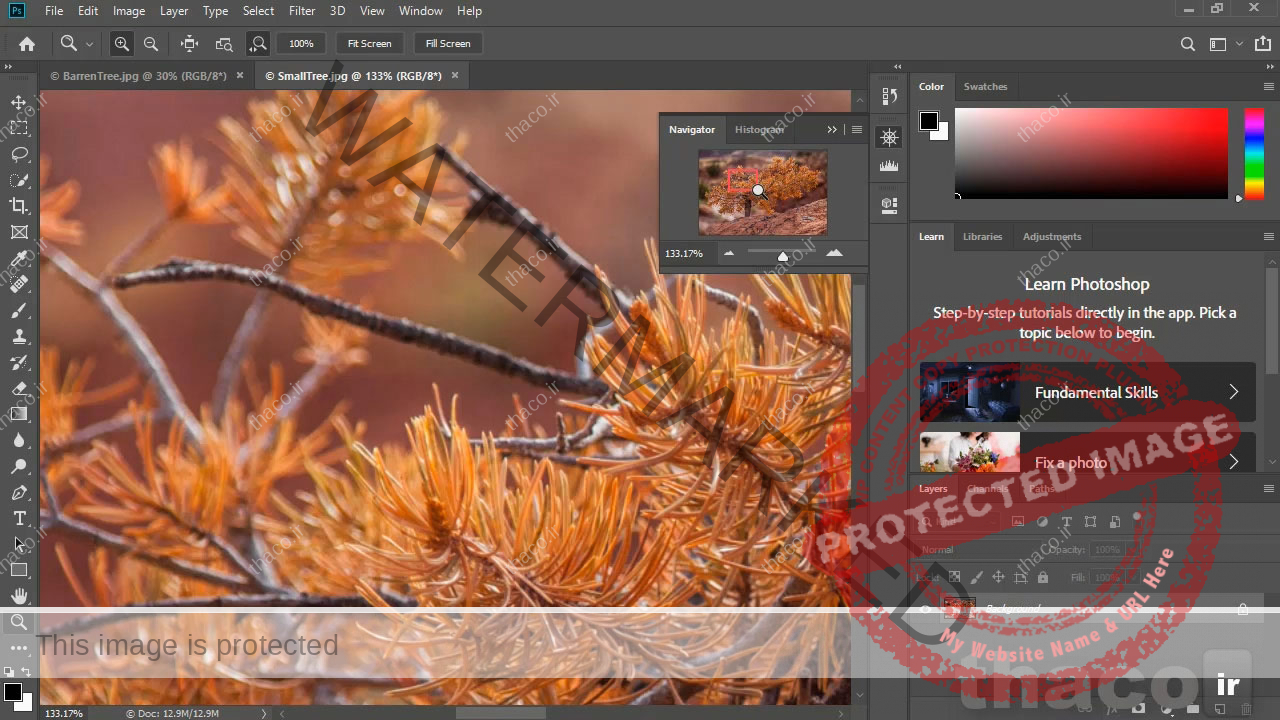The image size is (1280, 720).
Task: Go to Home screen icon
Action: [27, 44]
